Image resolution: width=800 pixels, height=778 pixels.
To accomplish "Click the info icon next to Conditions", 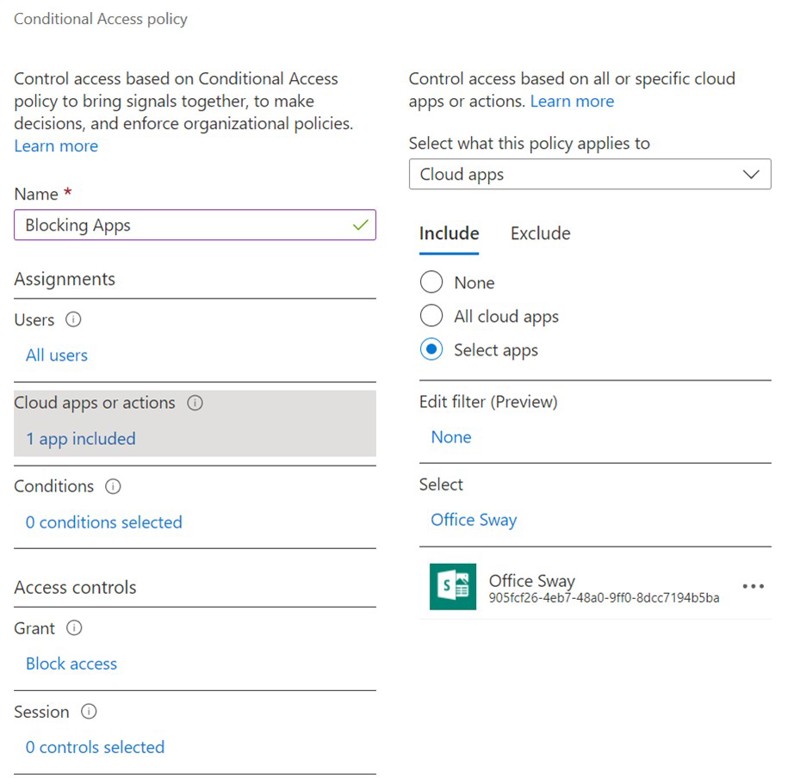I will pos(113,486).
